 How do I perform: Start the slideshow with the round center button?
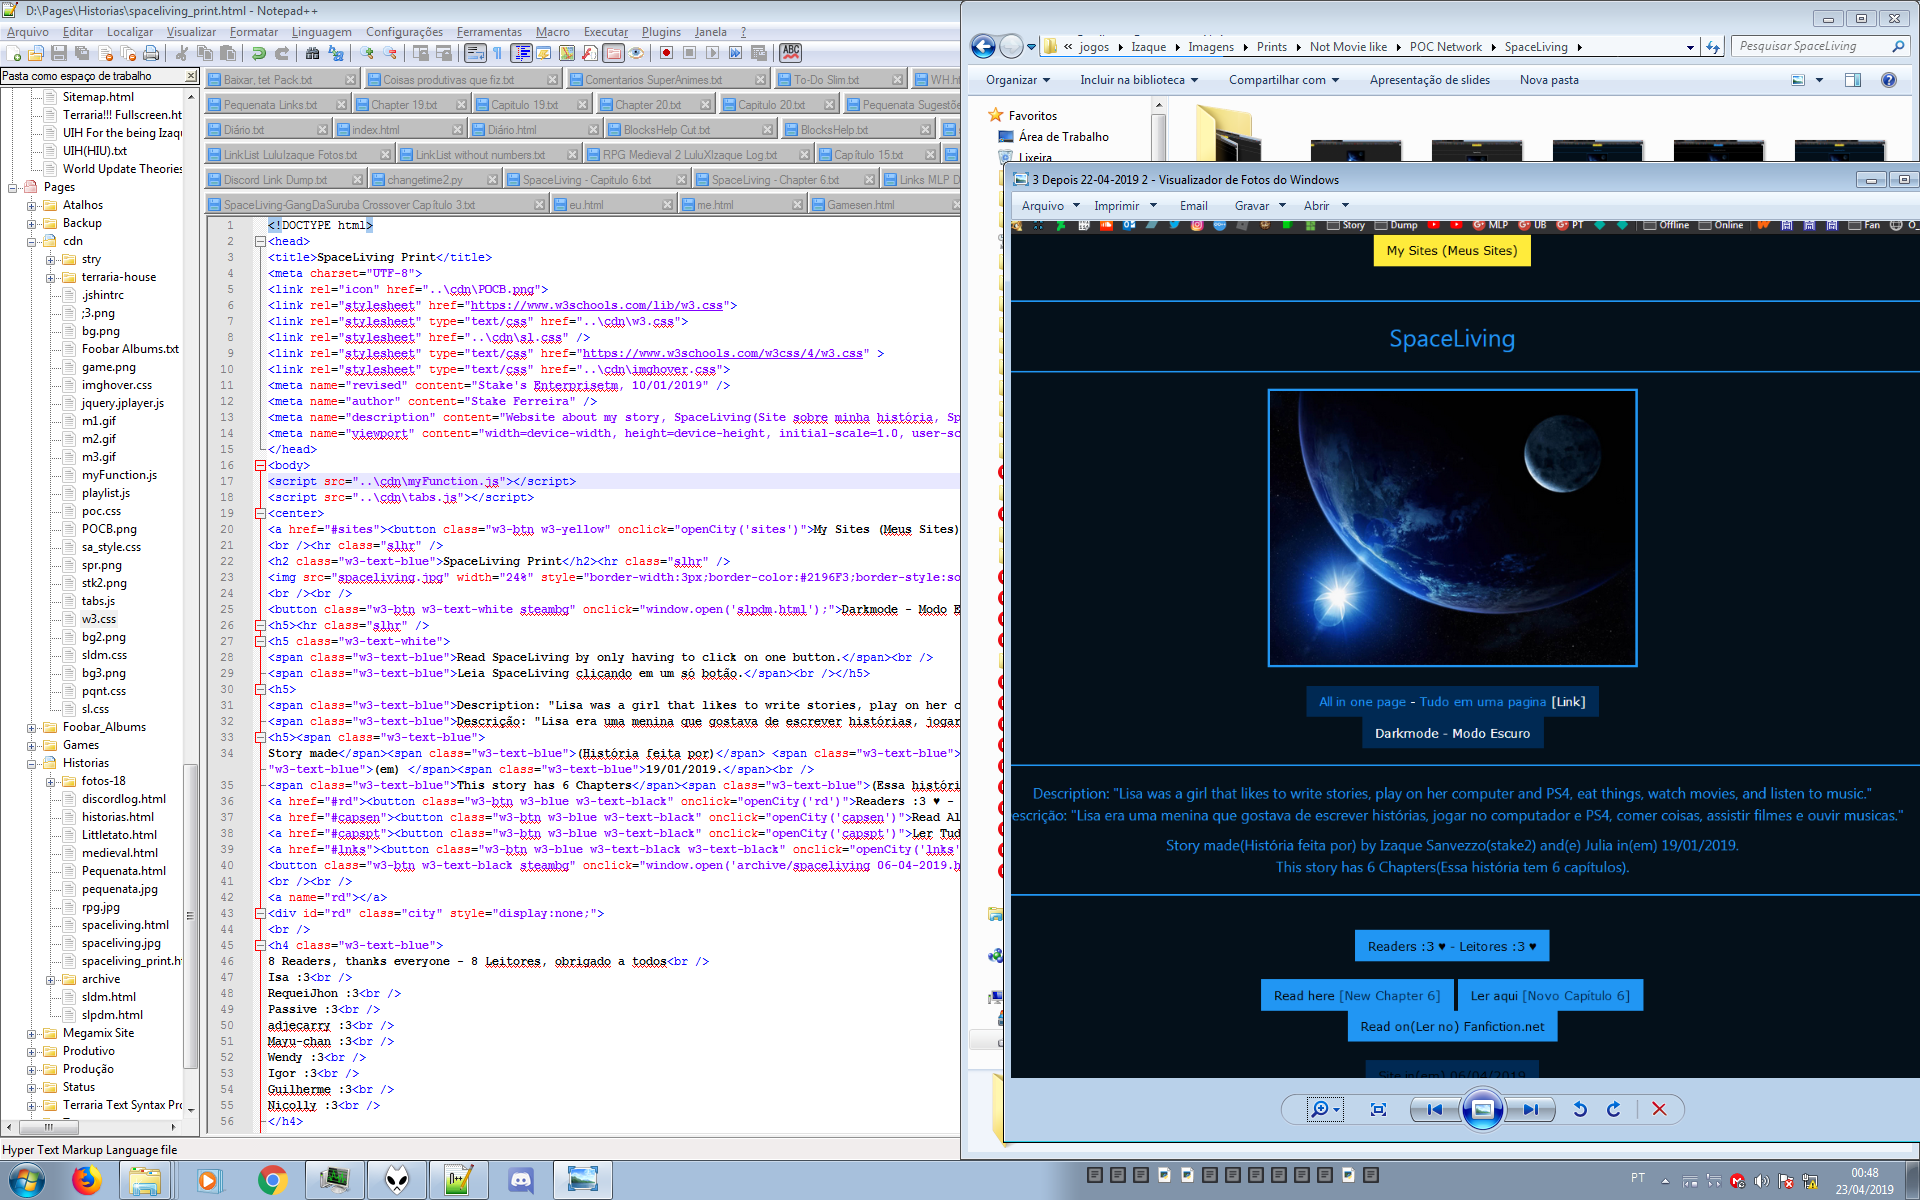[1483, 1109]
